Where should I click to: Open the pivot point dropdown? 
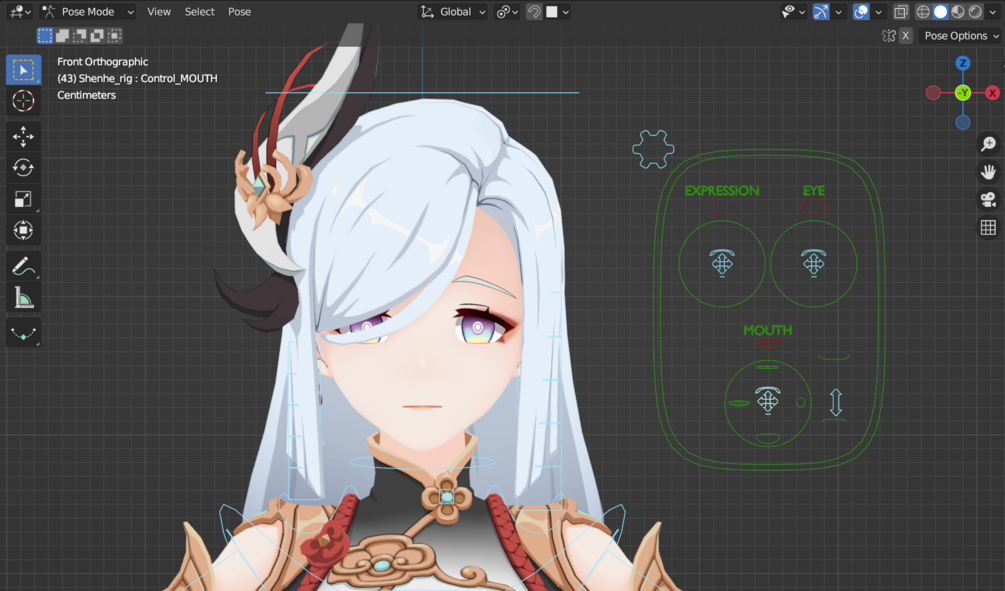tap(507, 12)
